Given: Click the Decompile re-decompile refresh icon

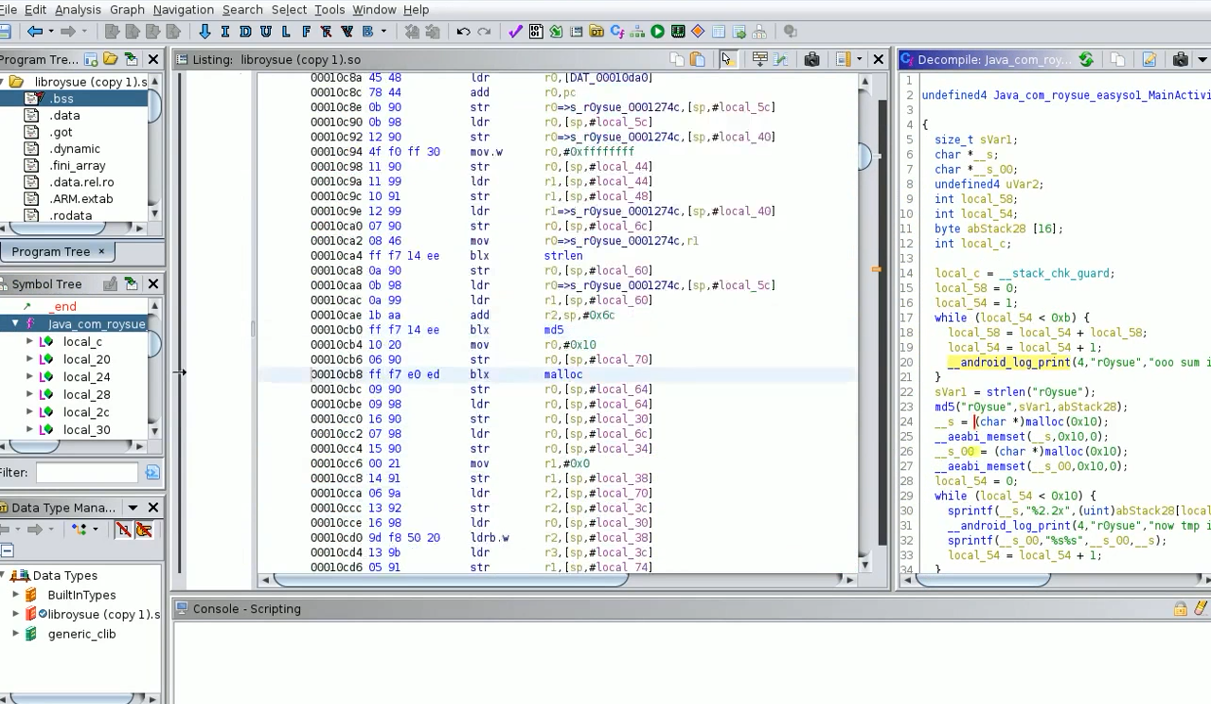Looking at the screenshot, I should (1086, 60).
